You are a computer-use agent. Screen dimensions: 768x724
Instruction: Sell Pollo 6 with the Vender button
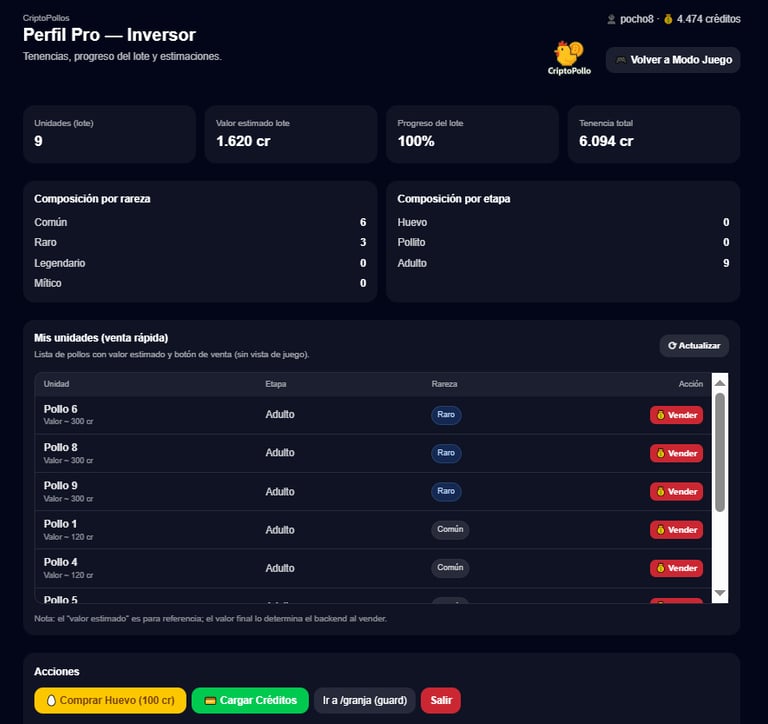[x=676, y=415]
